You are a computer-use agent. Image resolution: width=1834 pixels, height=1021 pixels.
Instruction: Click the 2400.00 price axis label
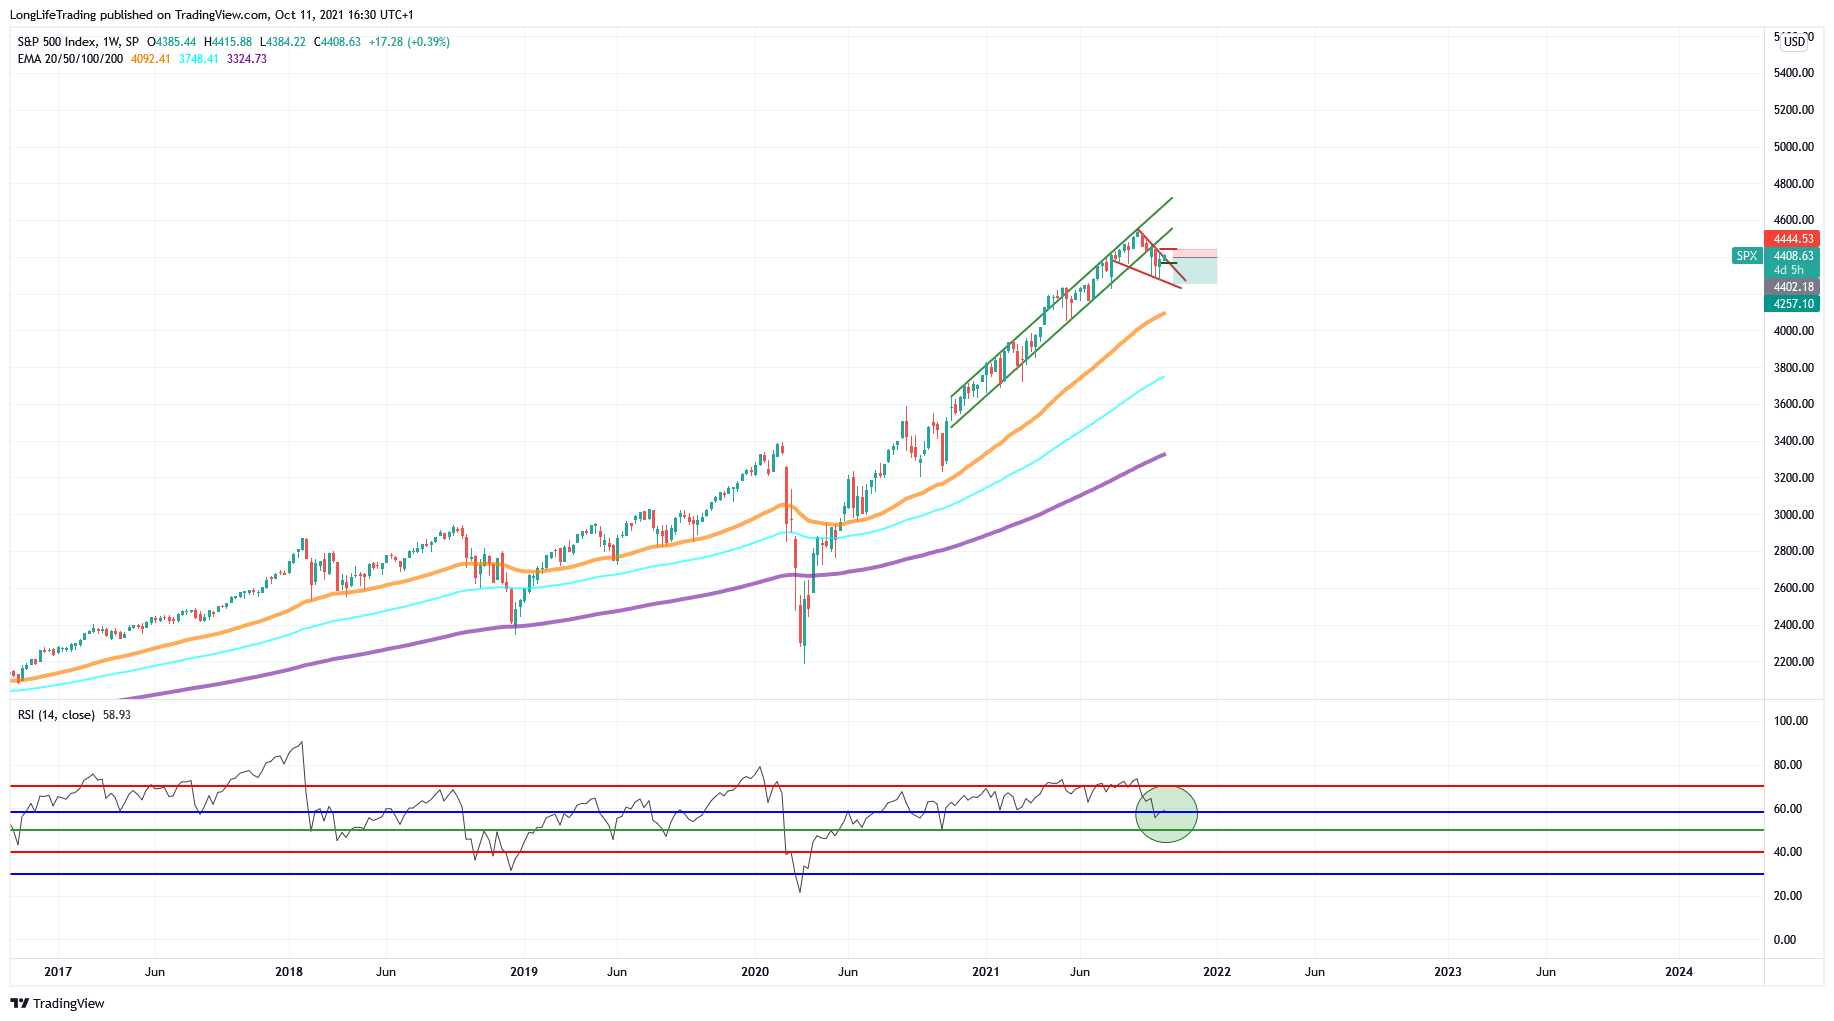[1794, 625]
